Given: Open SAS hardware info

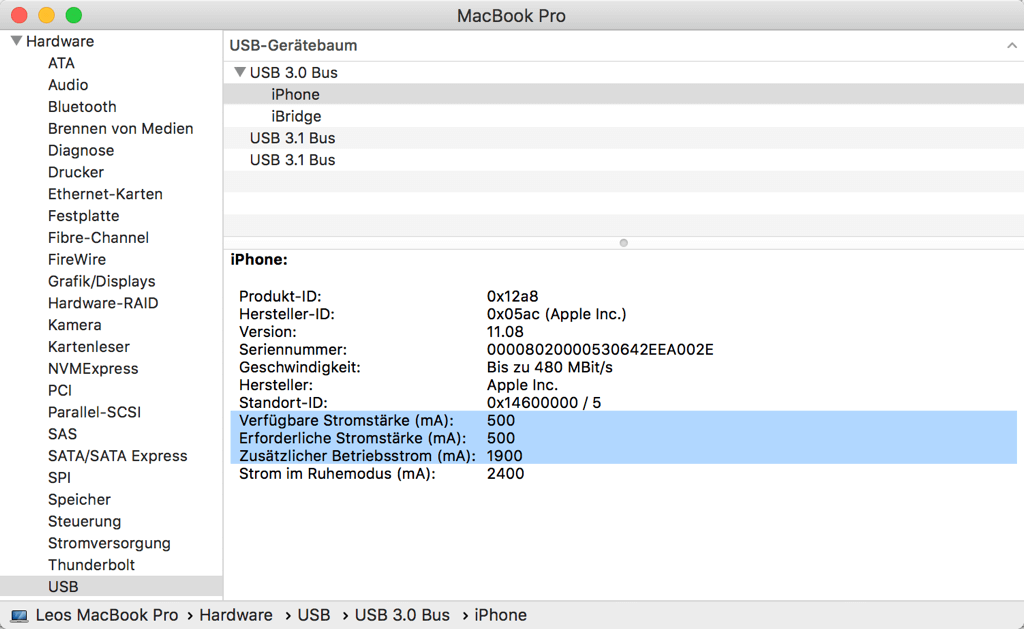Looking at the screenshot, I should pos(63,434).
